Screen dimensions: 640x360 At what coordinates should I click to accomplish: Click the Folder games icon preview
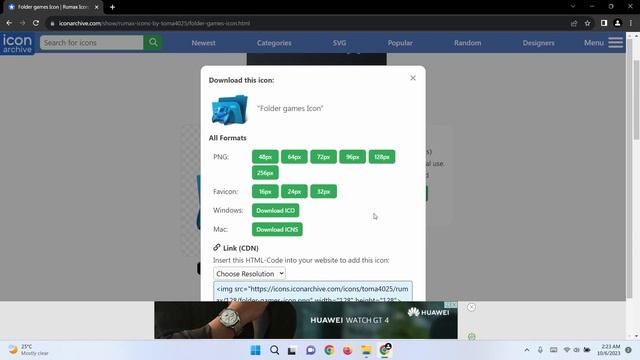pyautogui.click(x=229, y=109)
